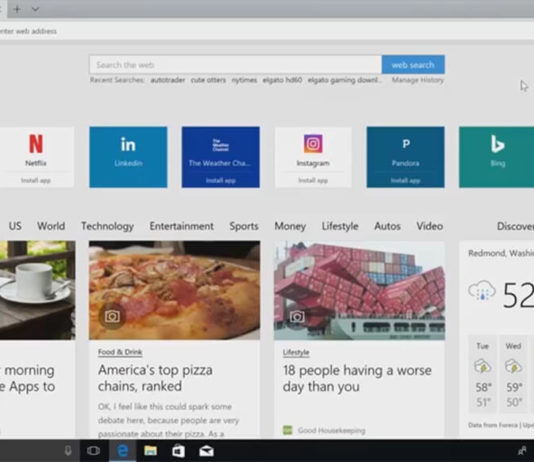Open Lifestyle category link above 18 people headline
The image size is (534, 462).
click(296, 352)
